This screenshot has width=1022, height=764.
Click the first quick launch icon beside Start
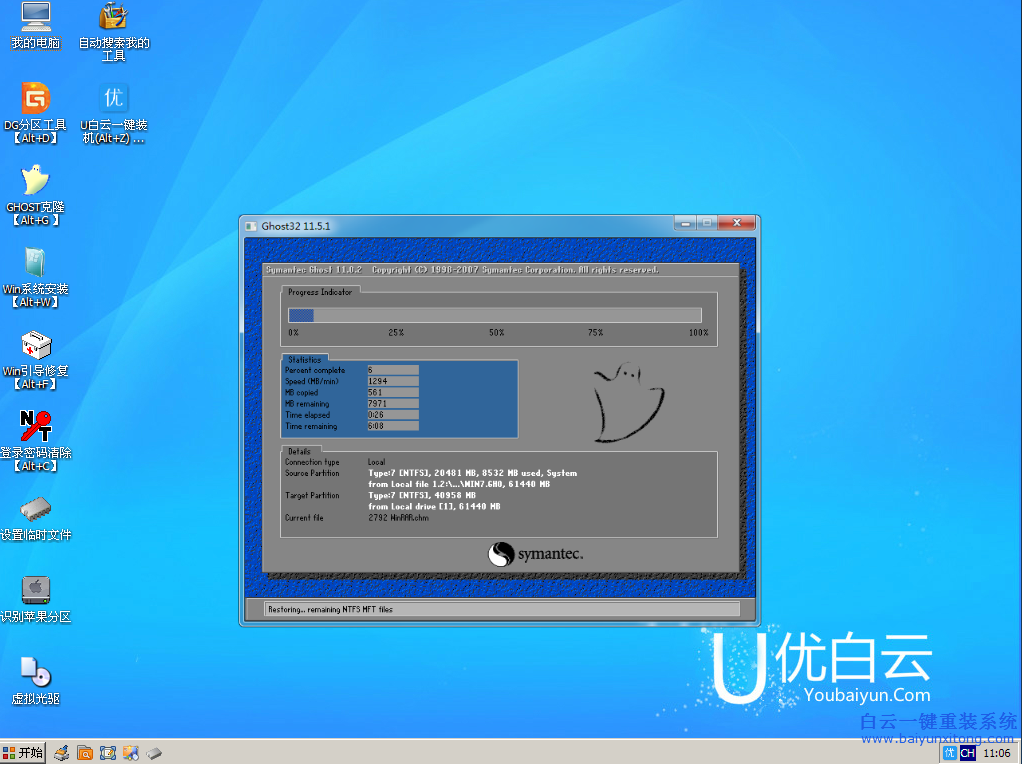click(x=62, y=753)
